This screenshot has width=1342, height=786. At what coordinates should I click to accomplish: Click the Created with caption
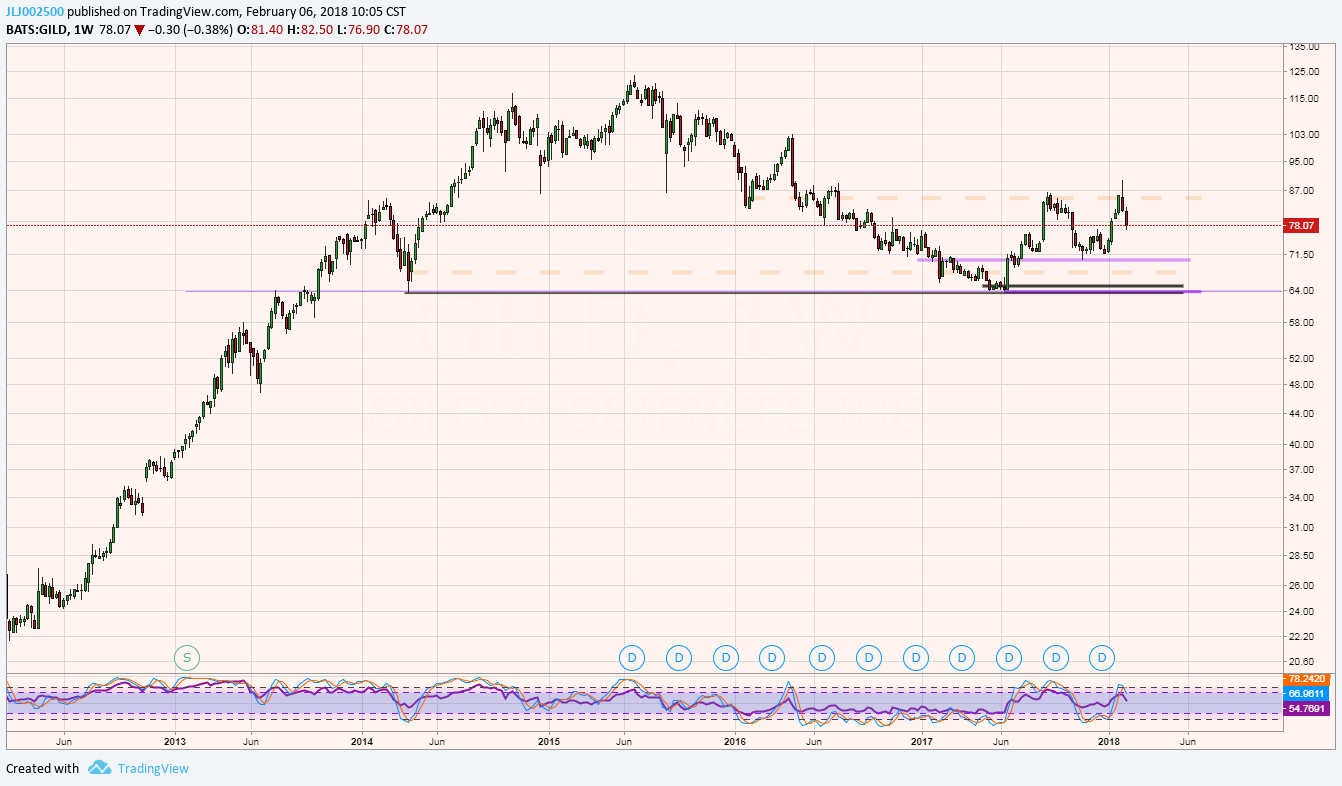pos(42,768)
